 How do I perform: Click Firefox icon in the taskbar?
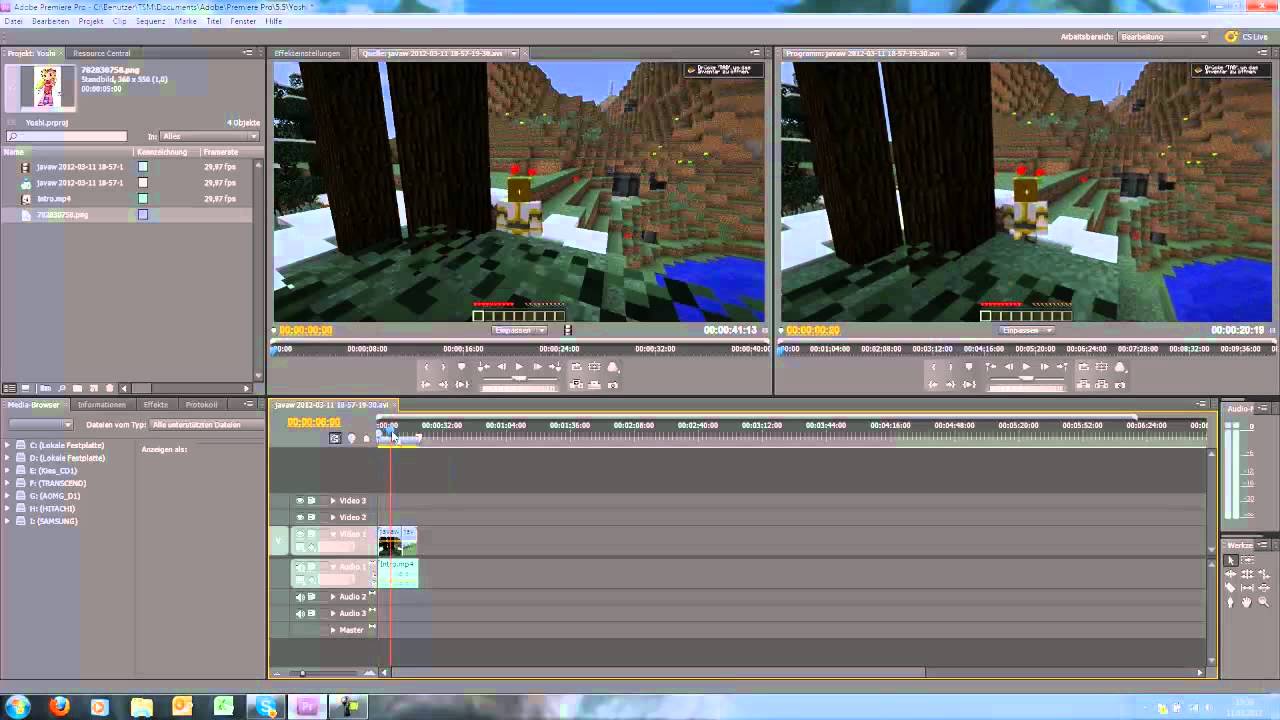[59, 707]
